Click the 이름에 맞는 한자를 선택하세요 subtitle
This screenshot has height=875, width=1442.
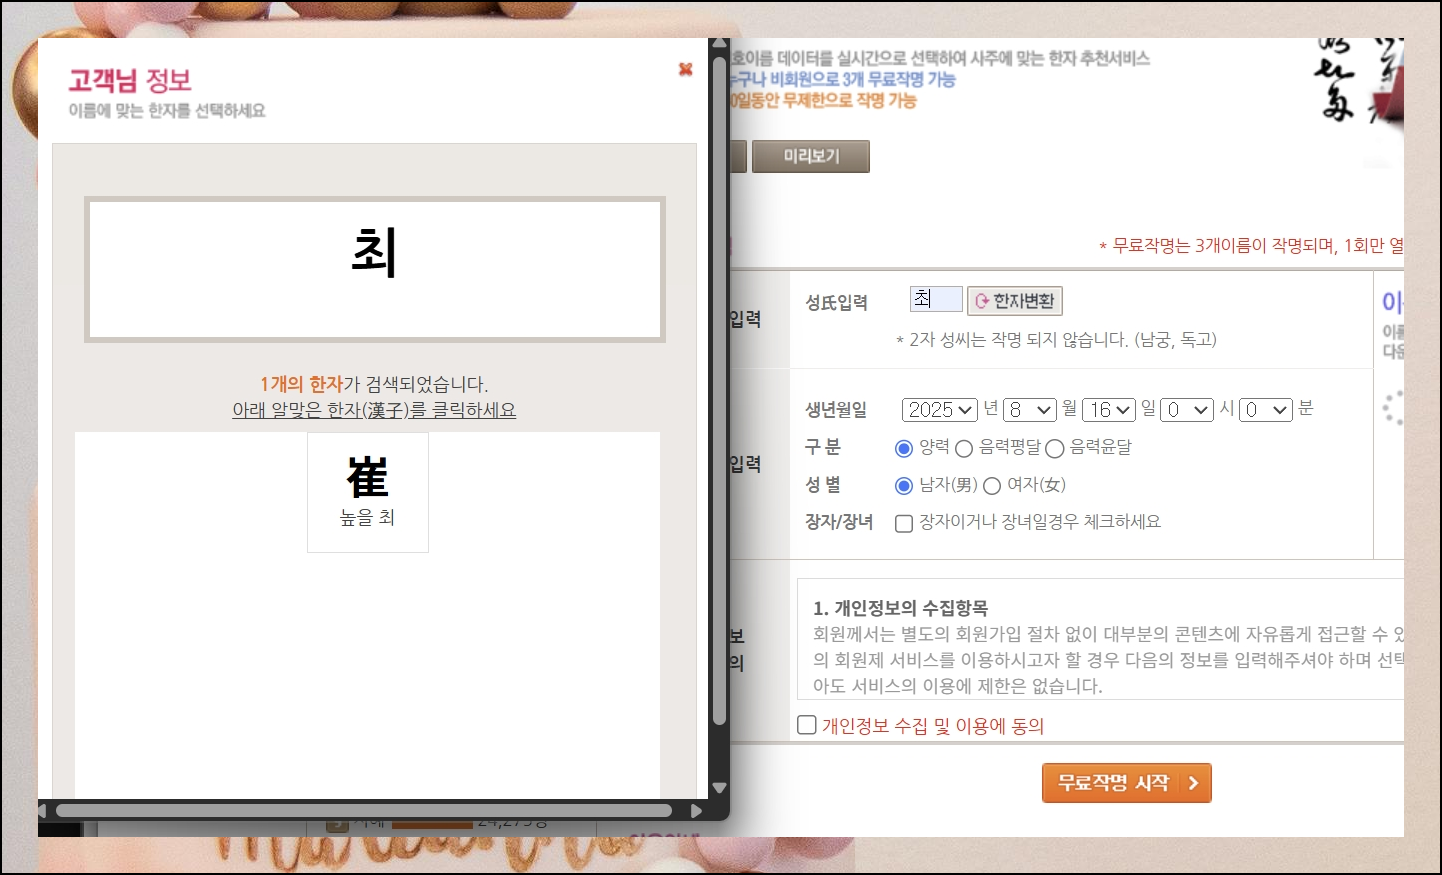tap(167, 110)
